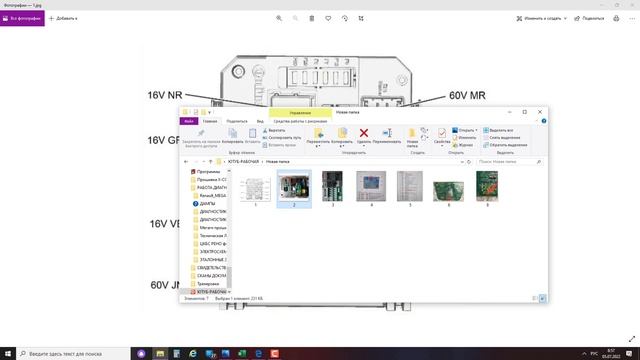640x360 pixels.
Task: Open the Средства работы с рисунками tab
Action: (x=300, y=121)
